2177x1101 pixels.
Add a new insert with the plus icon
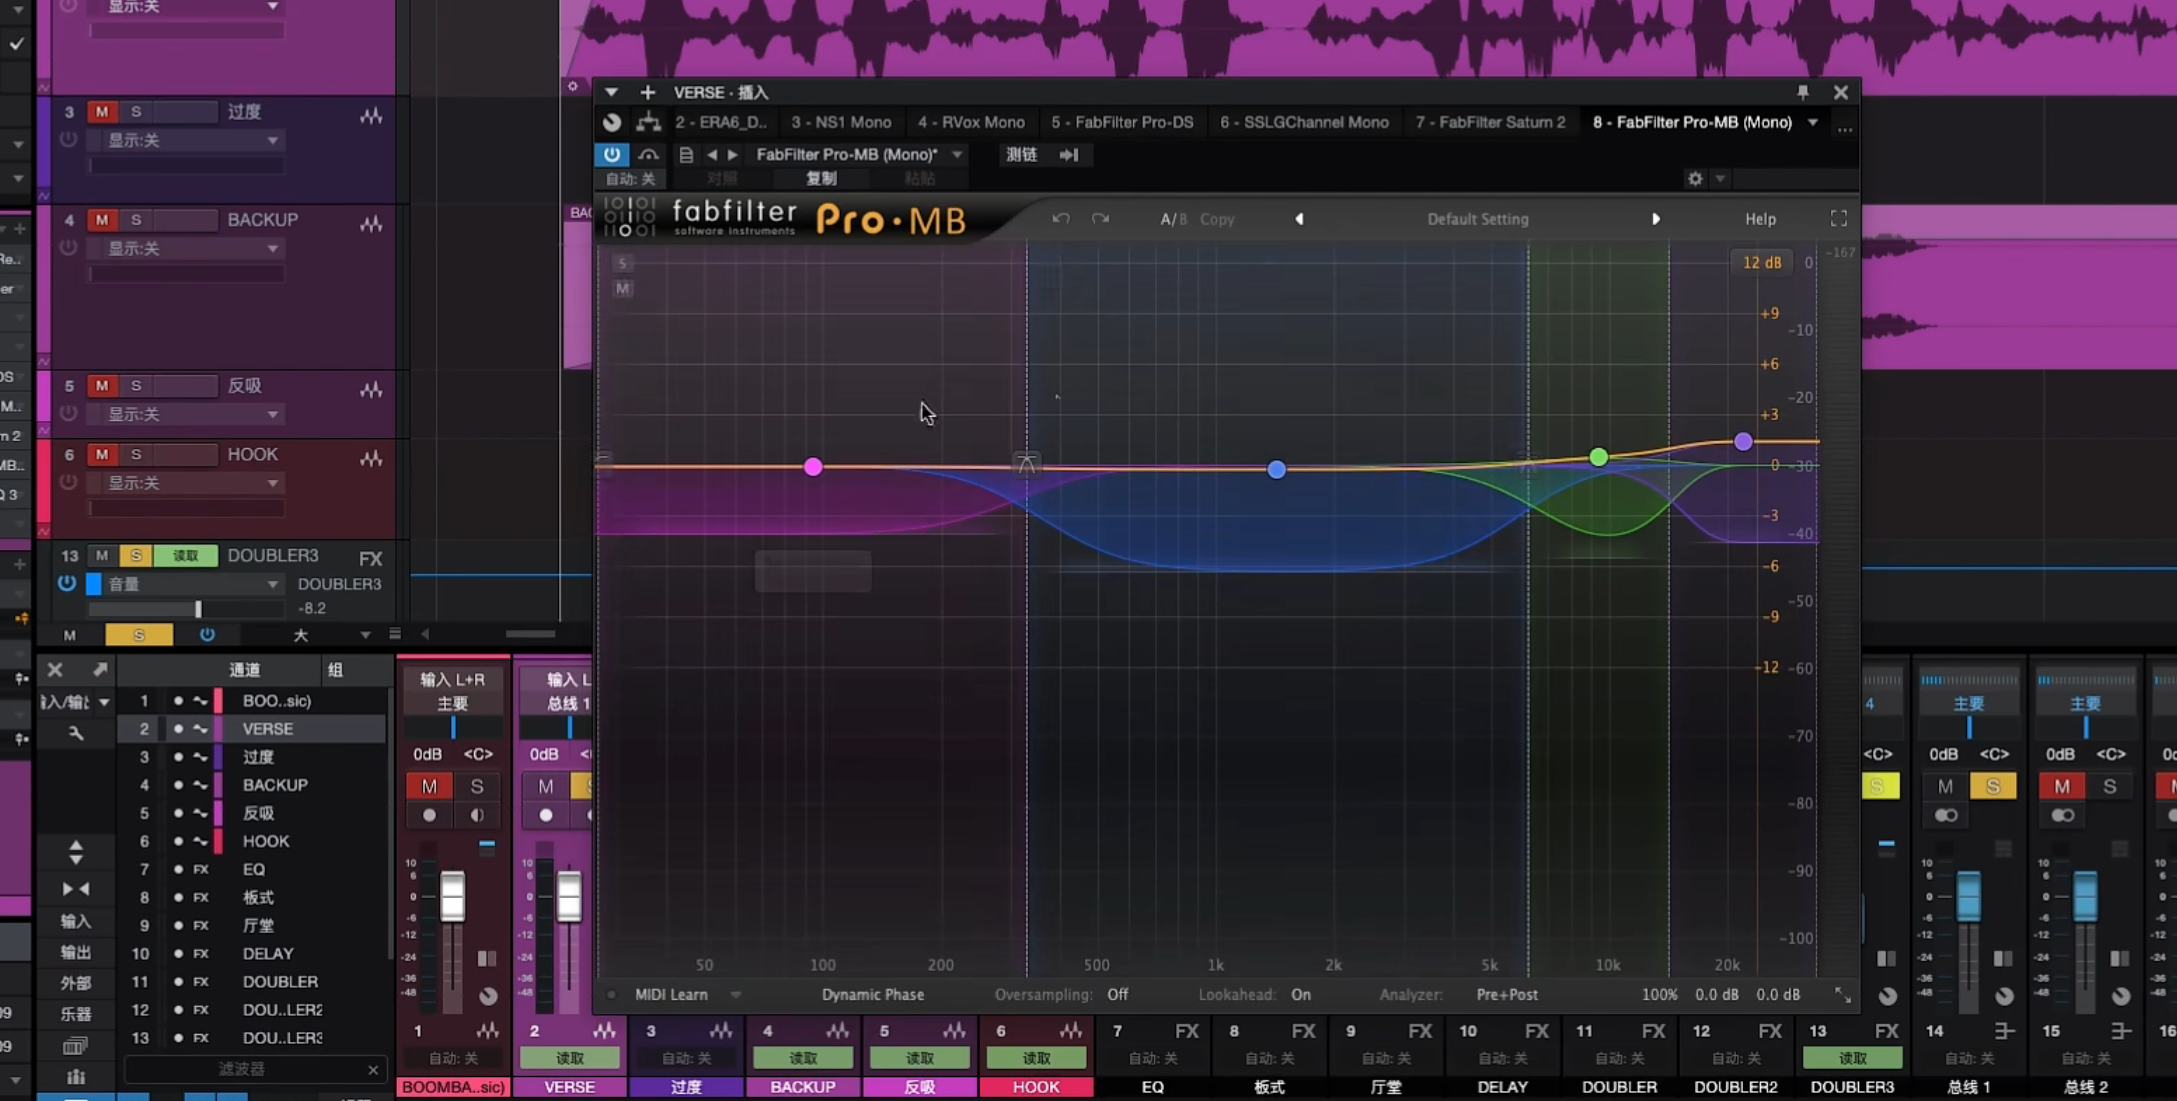point(648,92)
